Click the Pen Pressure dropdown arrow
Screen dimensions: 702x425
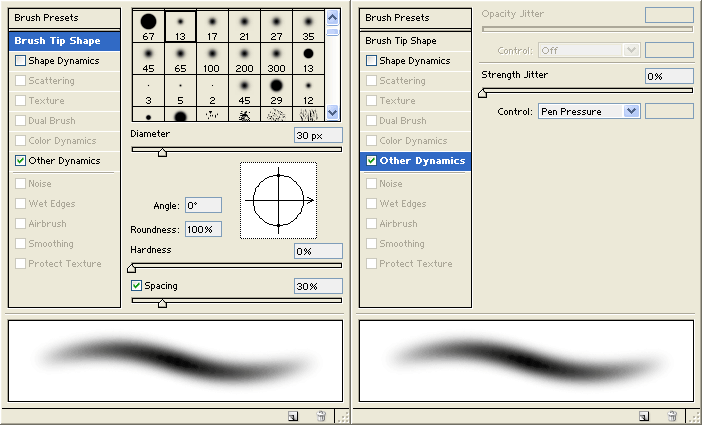pyautogui.click(x=631, y=112)
